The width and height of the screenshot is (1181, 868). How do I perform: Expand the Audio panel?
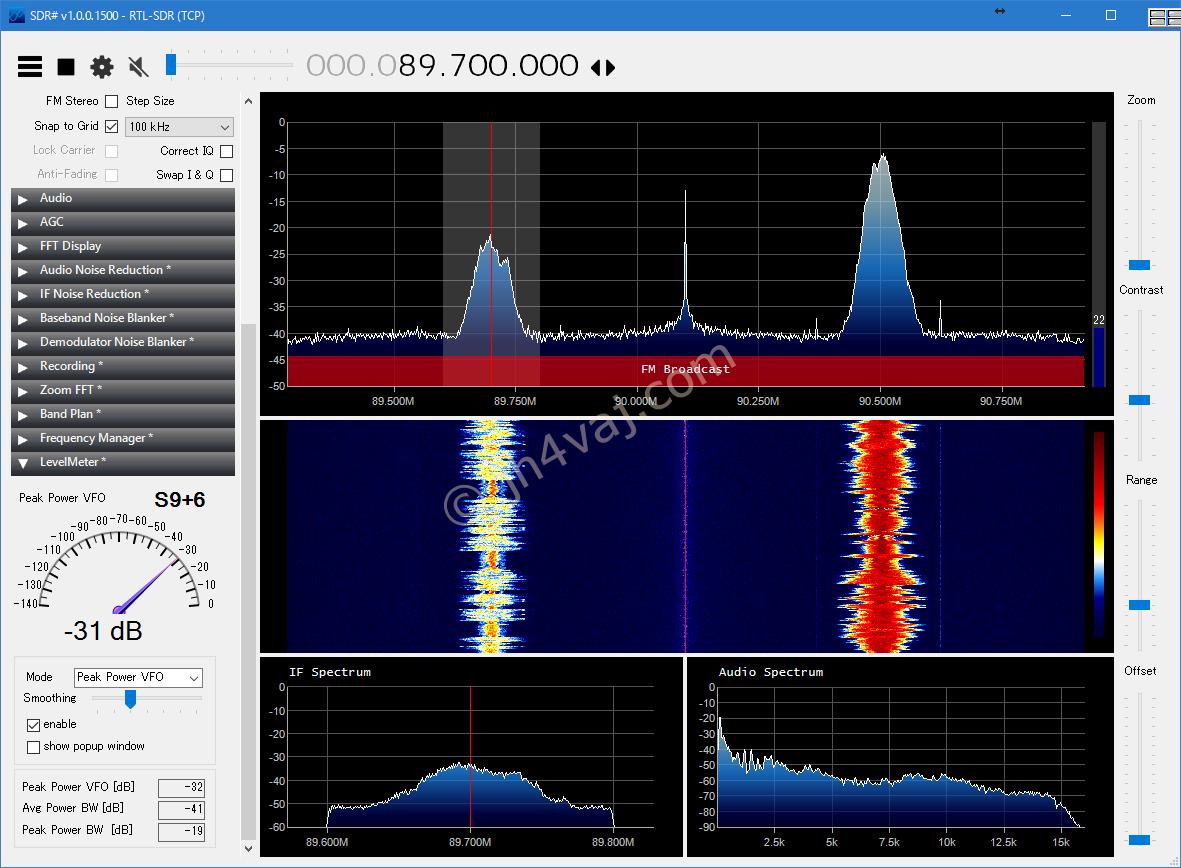coord(123,198)
